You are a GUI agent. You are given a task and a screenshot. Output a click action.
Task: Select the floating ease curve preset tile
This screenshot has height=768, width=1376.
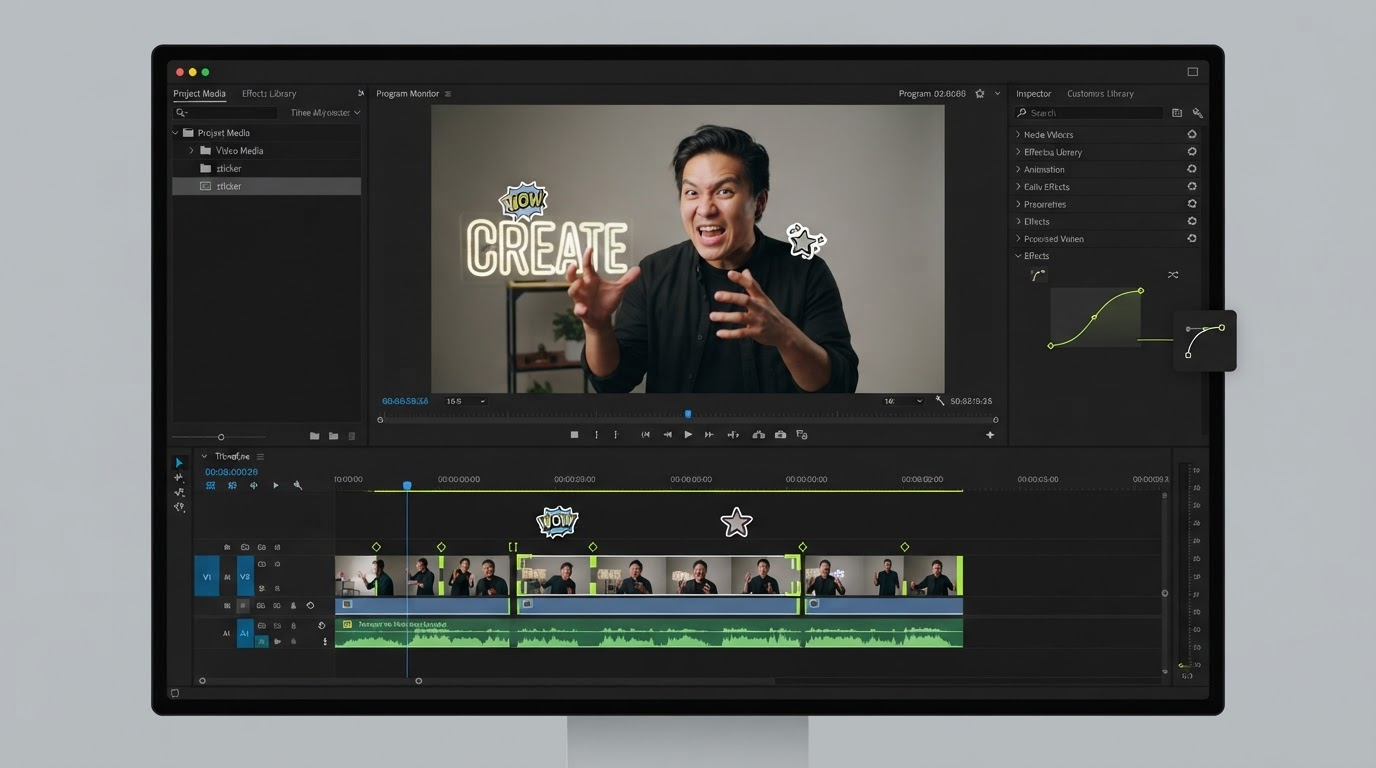point(1204,341)
